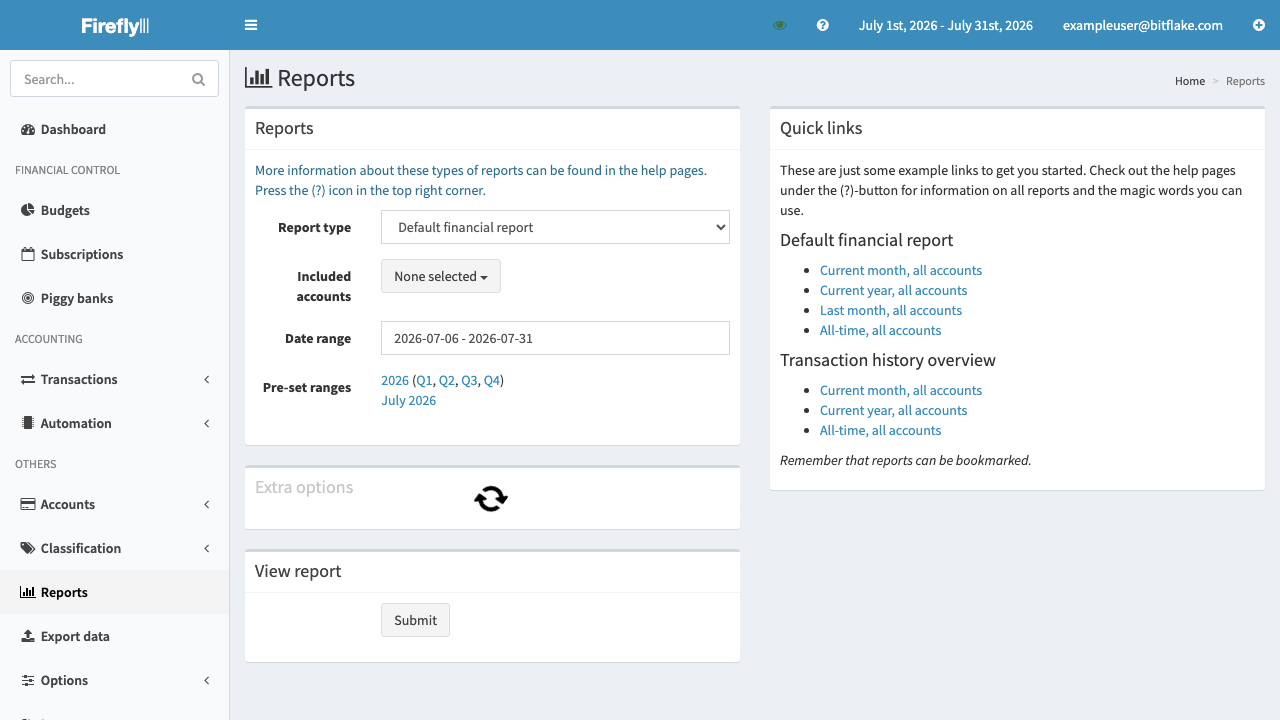
Task: Click the Home breadcrumb link
Action: [x=1190, y=81]
